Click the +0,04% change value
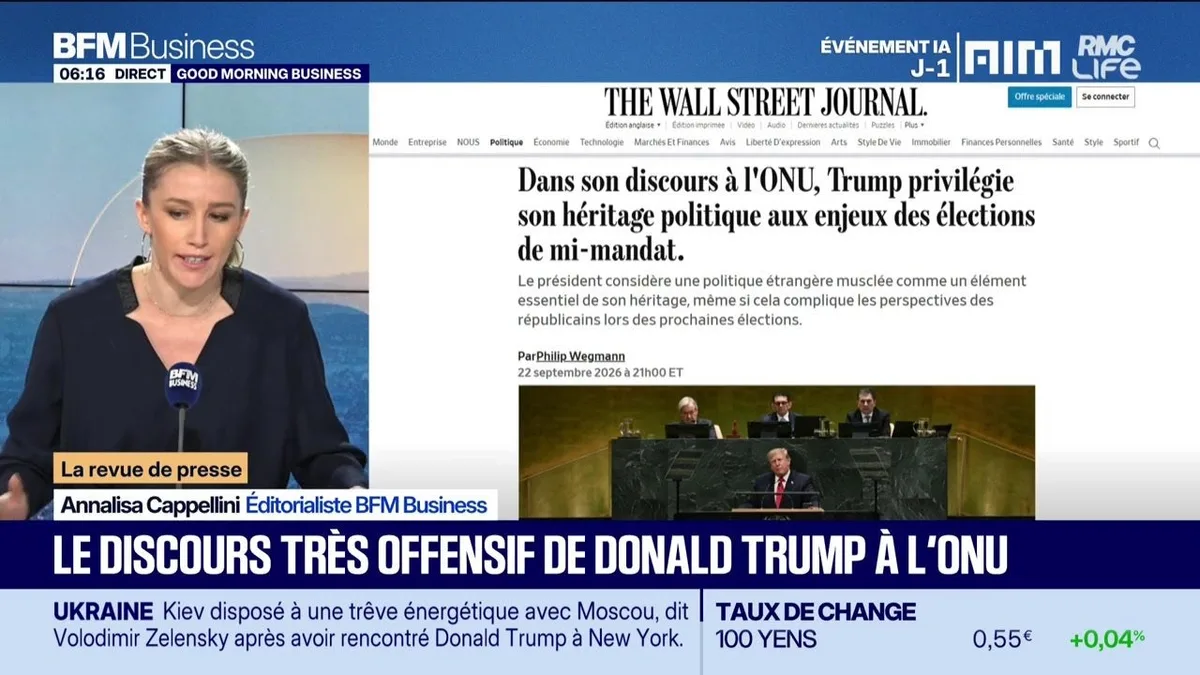The image size is (1200, 675). (1107, 639)
